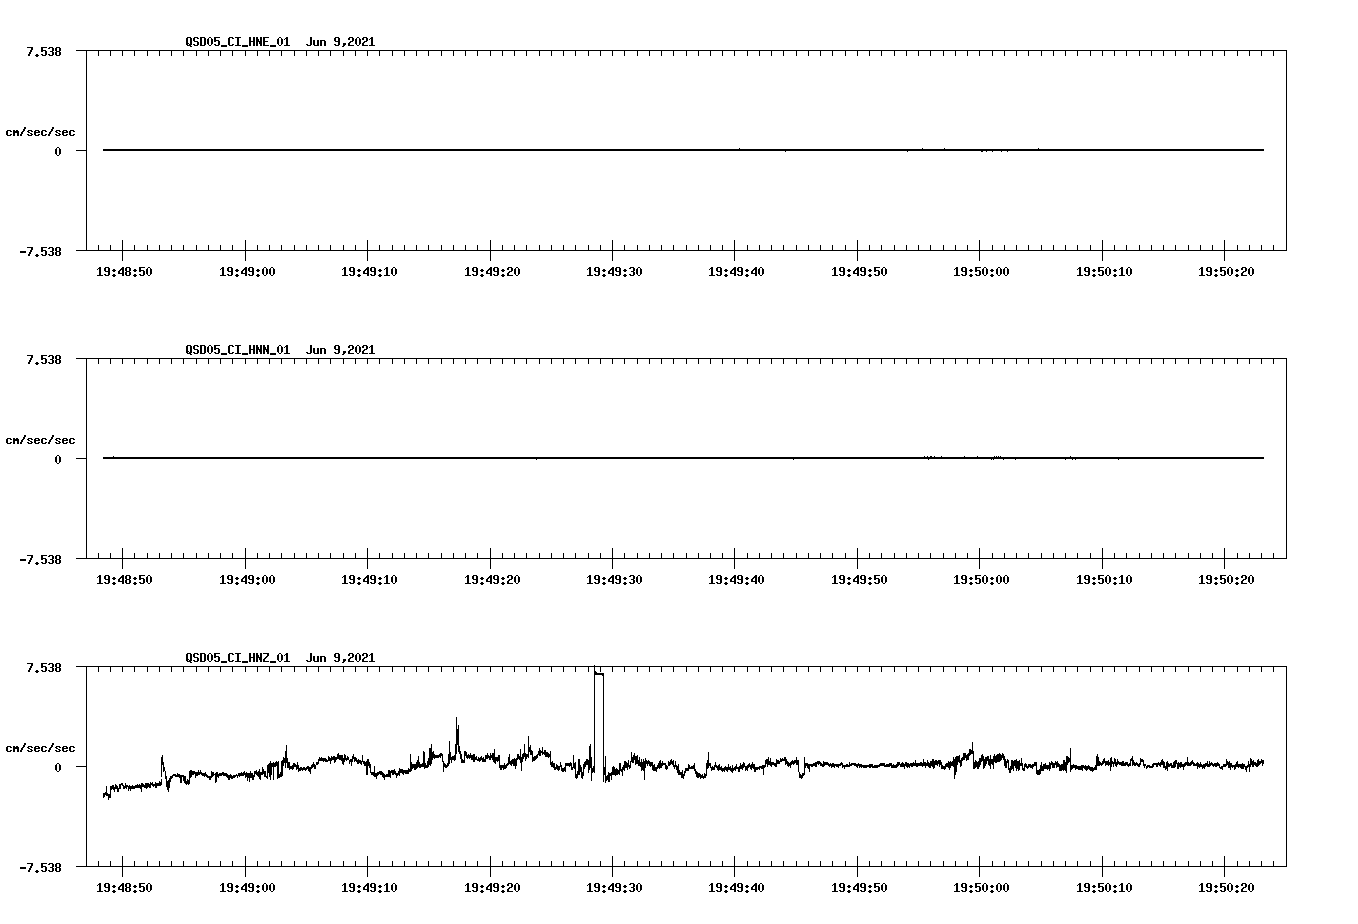The height and width of the screenshot is (924, 1358).
Task: Select the 7.538 upper limit on HNN plot
Action: tap(43, 359)
